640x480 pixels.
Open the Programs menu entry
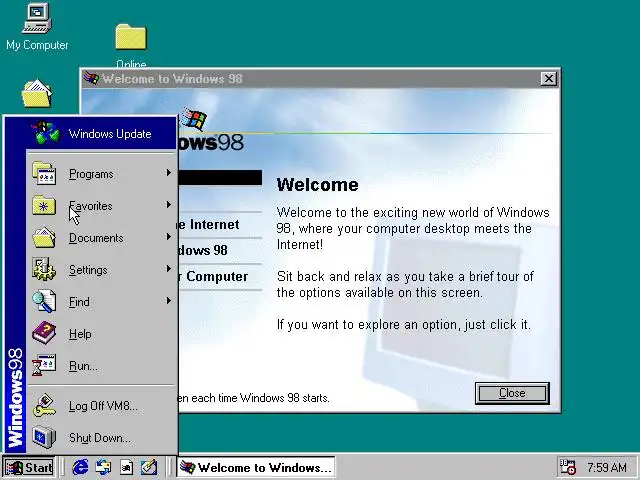(x=102, y=173)
